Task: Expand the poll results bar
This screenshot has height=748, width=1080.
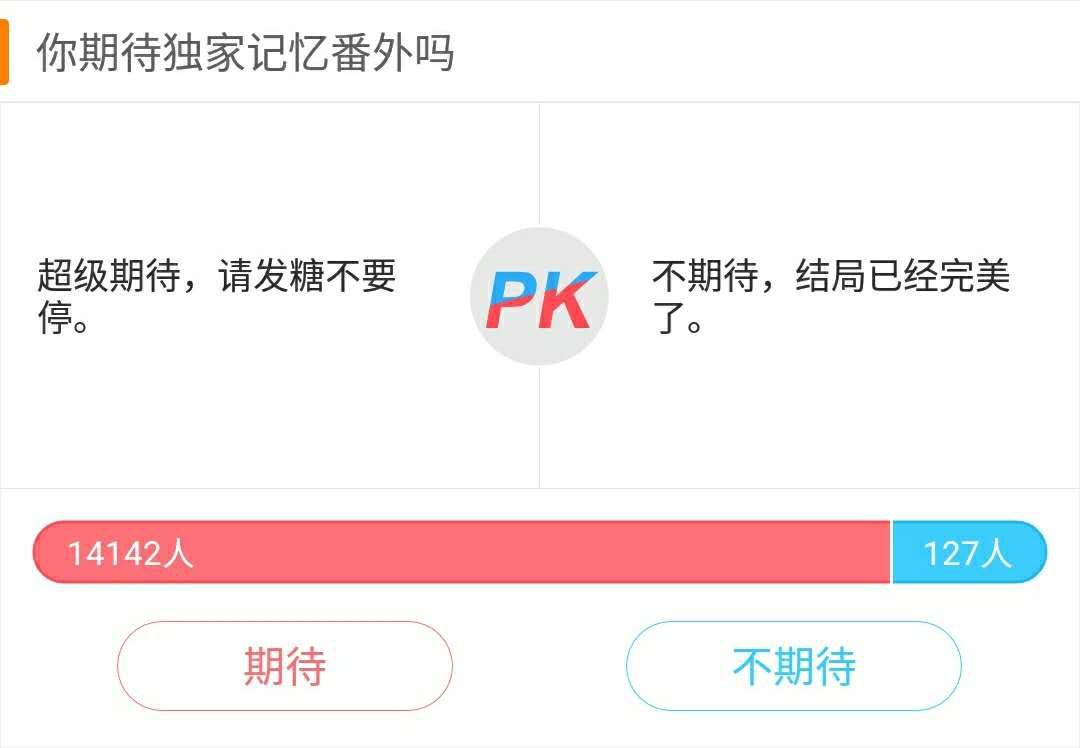Action: (x=540, y=551)
